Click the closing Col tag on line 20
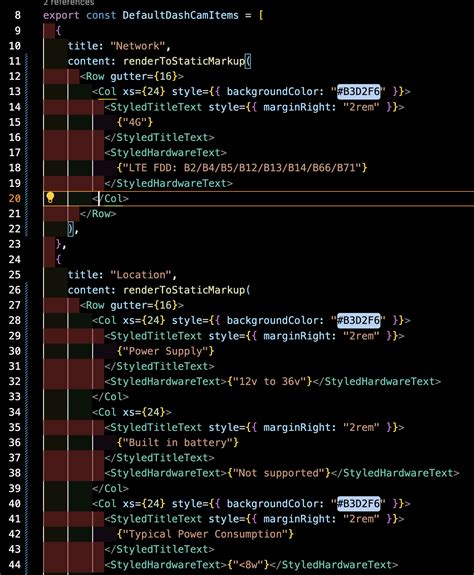The width and height of the screenshot is (474, 575). pos(110,198)
